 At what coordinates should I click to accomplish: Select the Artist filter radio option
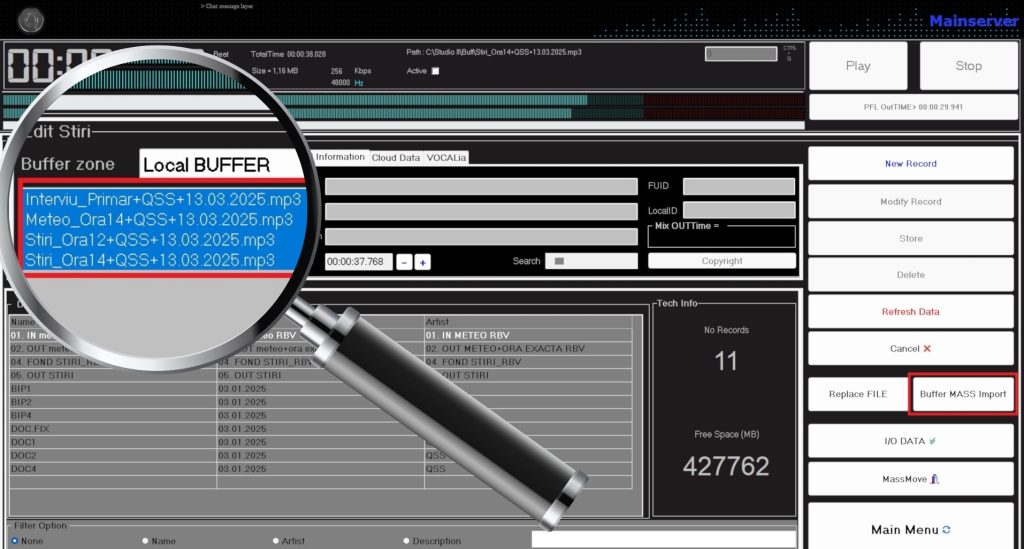tap(276, 541)
